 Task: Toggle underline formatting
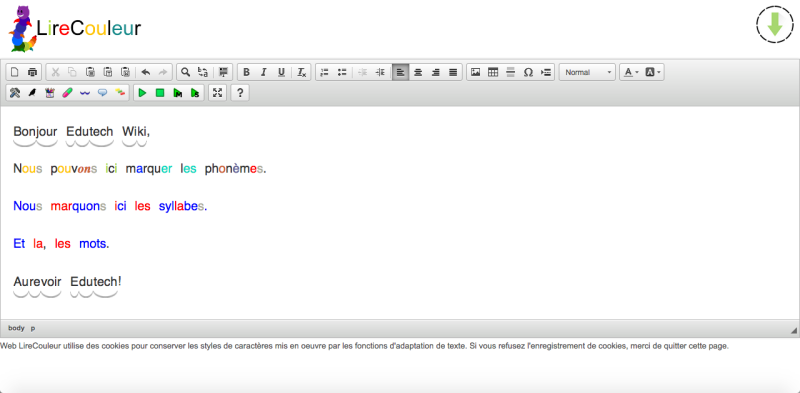coord(281,72)
